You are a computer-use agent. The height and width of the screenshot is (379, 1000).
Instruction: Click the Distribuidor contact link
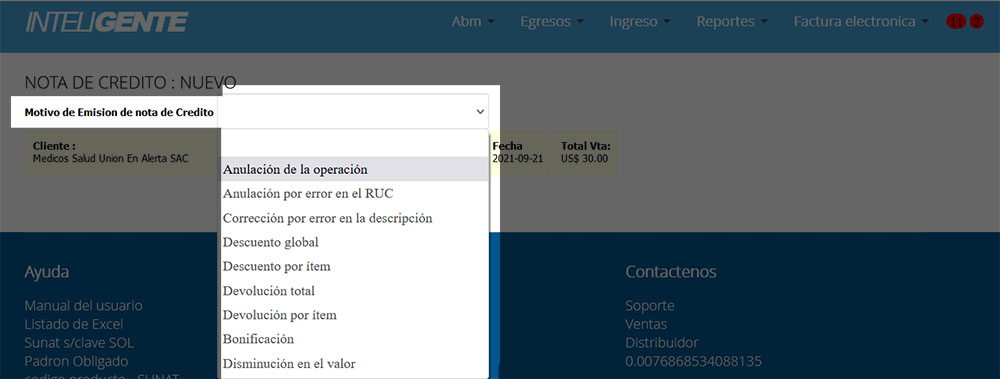tap(661, 343)
